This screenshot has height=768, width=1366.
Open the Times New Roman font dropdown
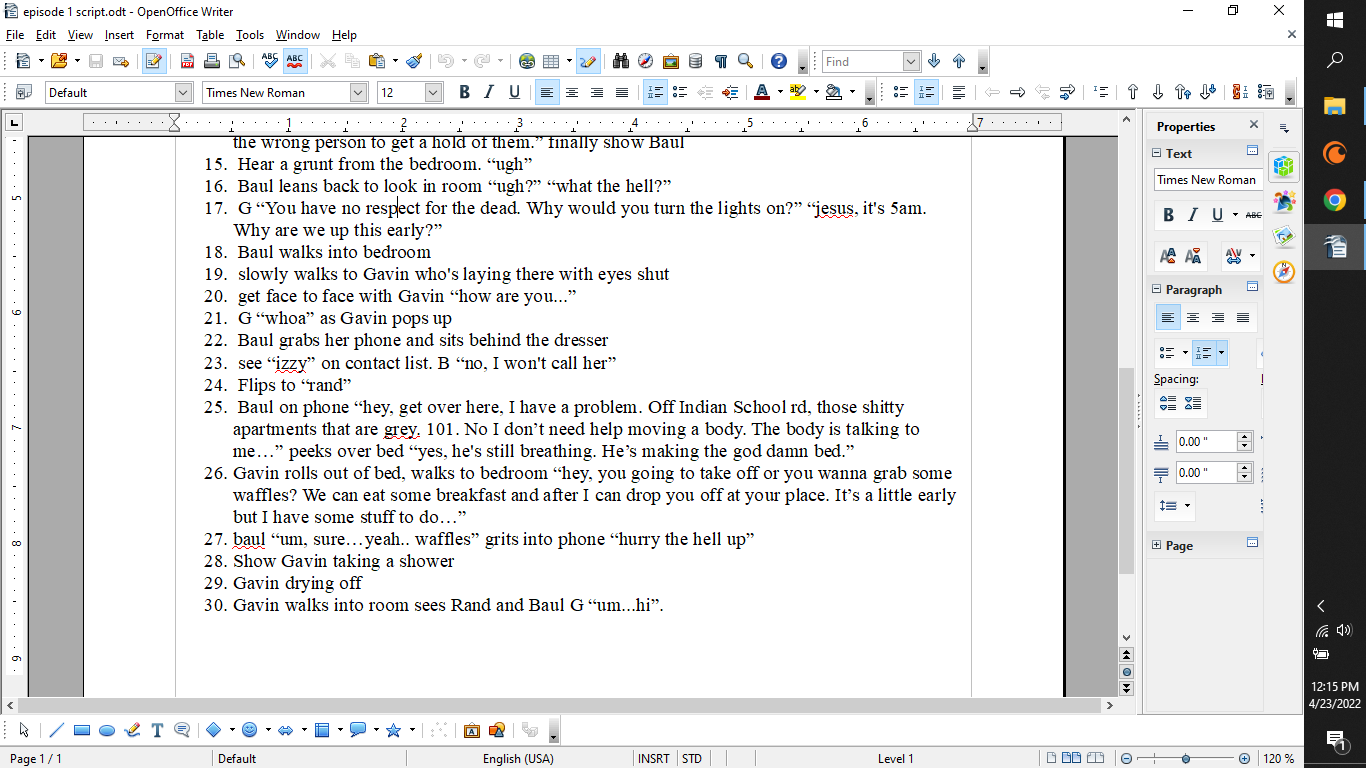point(358,92)
